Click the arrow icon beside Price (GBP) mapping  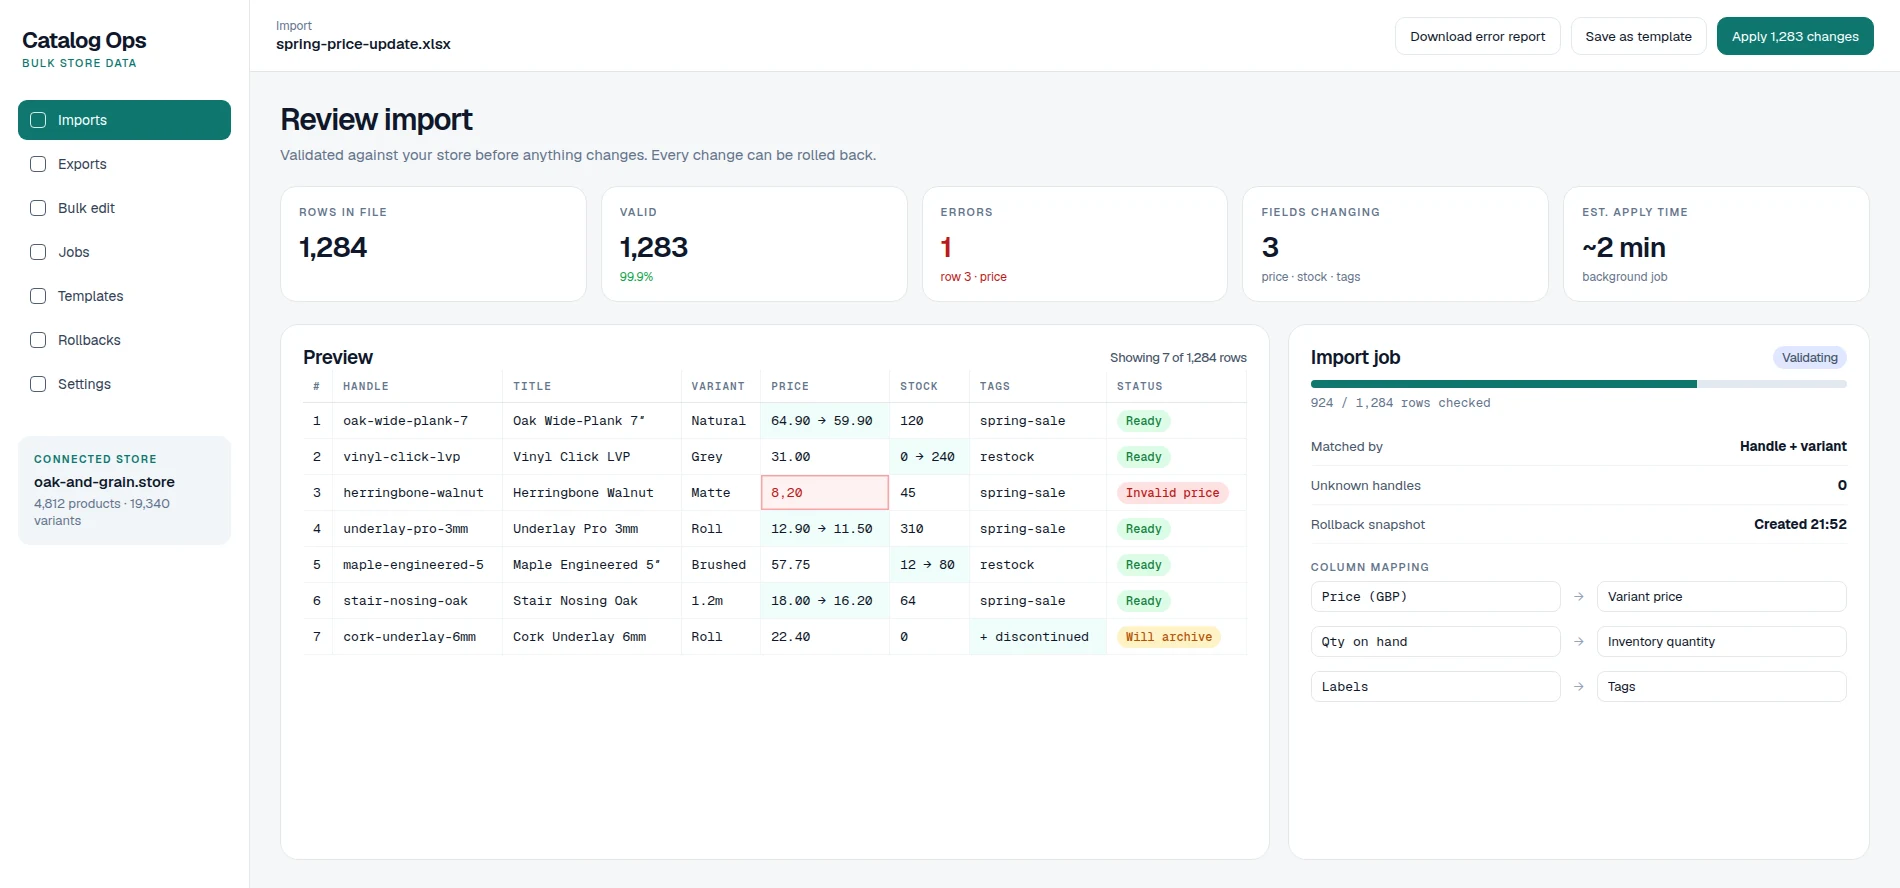pyautogui.click(x=1579, y=597)
